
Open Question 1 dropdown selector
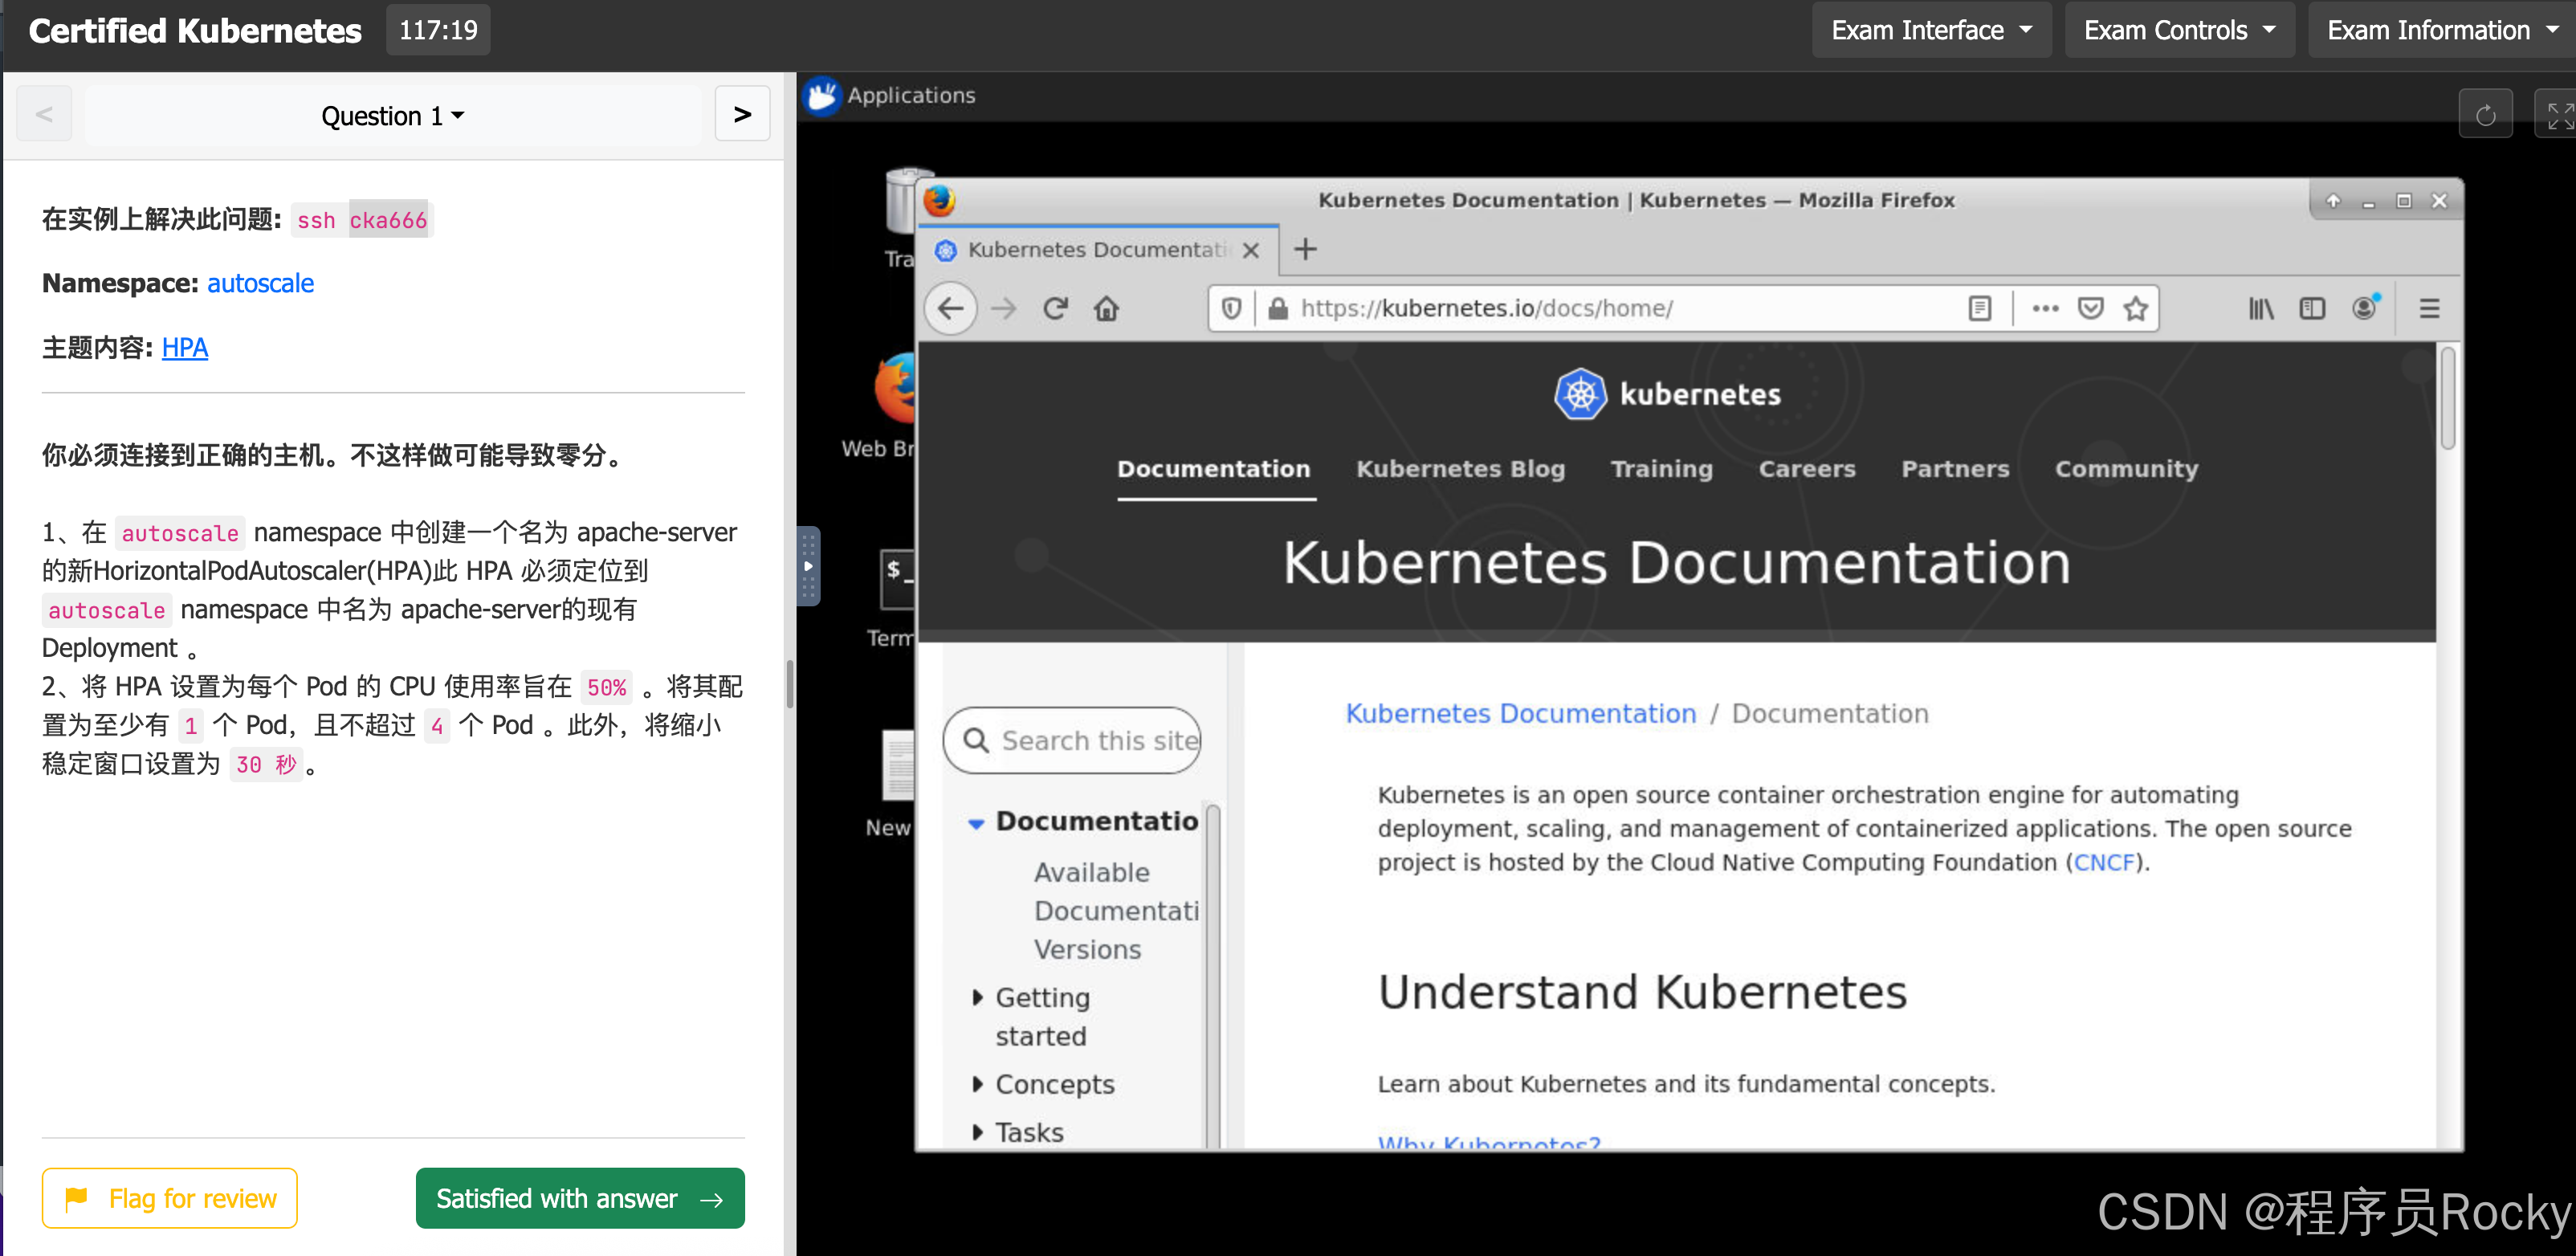click(x=392, y=116)
